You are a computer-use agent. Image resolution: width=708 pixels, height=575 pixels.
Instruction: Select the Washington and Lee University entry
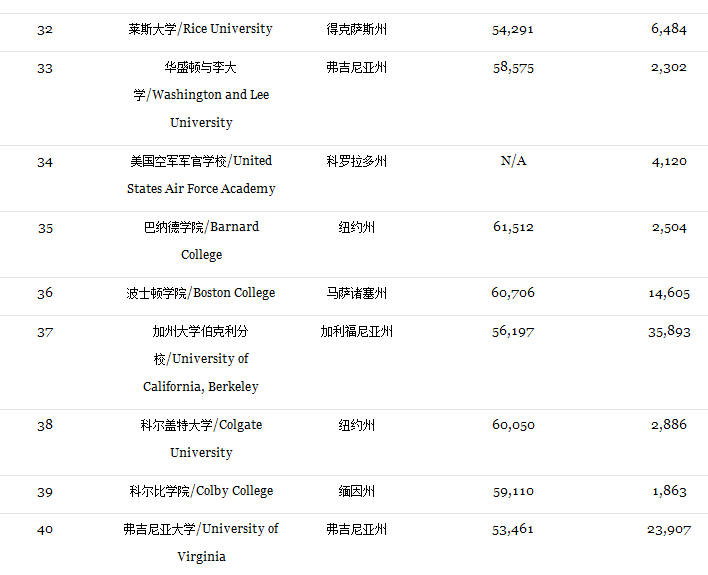click(x=200, y=95)
